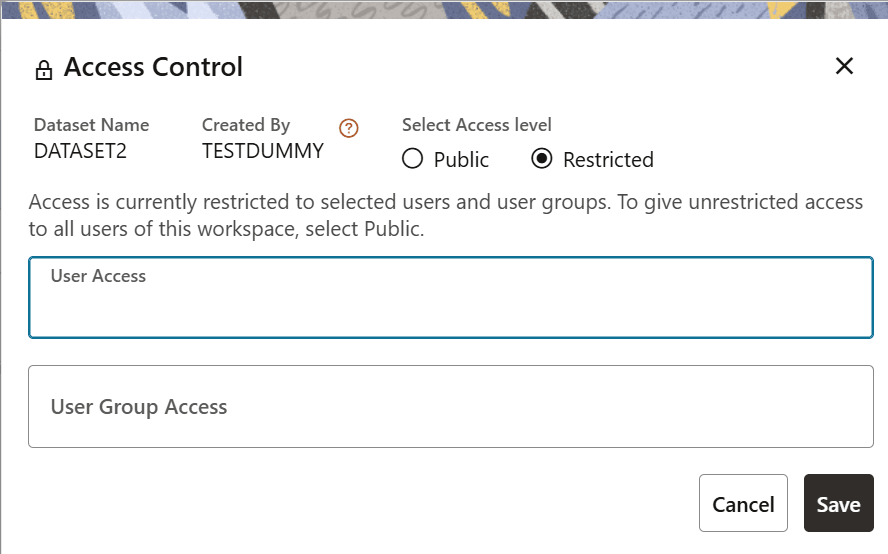The height and width of the screenshot is (554, 888).
Task: Click the DATASET2 dataset name value
Action: (x=80, y=152)
